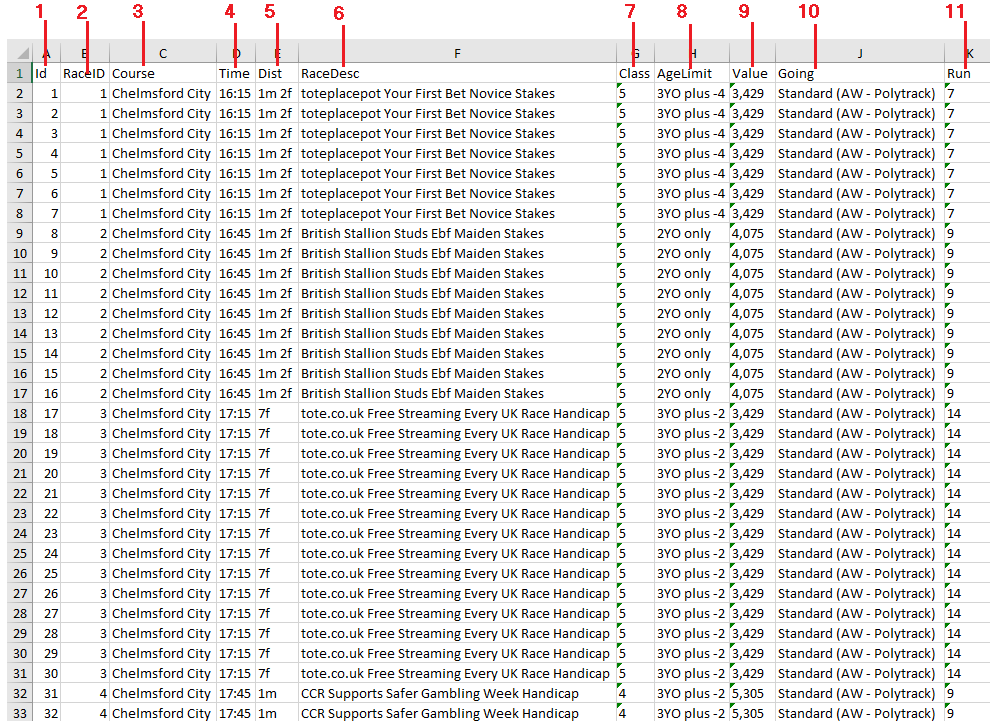Click the Select All corner of the sheet
Screen dimensions: 993x726
(x=19, y=53)
